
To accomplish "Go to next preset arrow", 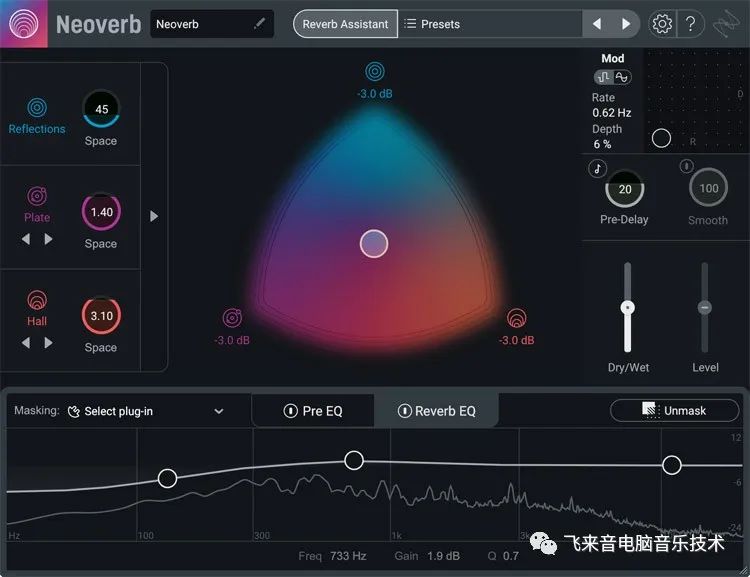I will pos(625,24).
